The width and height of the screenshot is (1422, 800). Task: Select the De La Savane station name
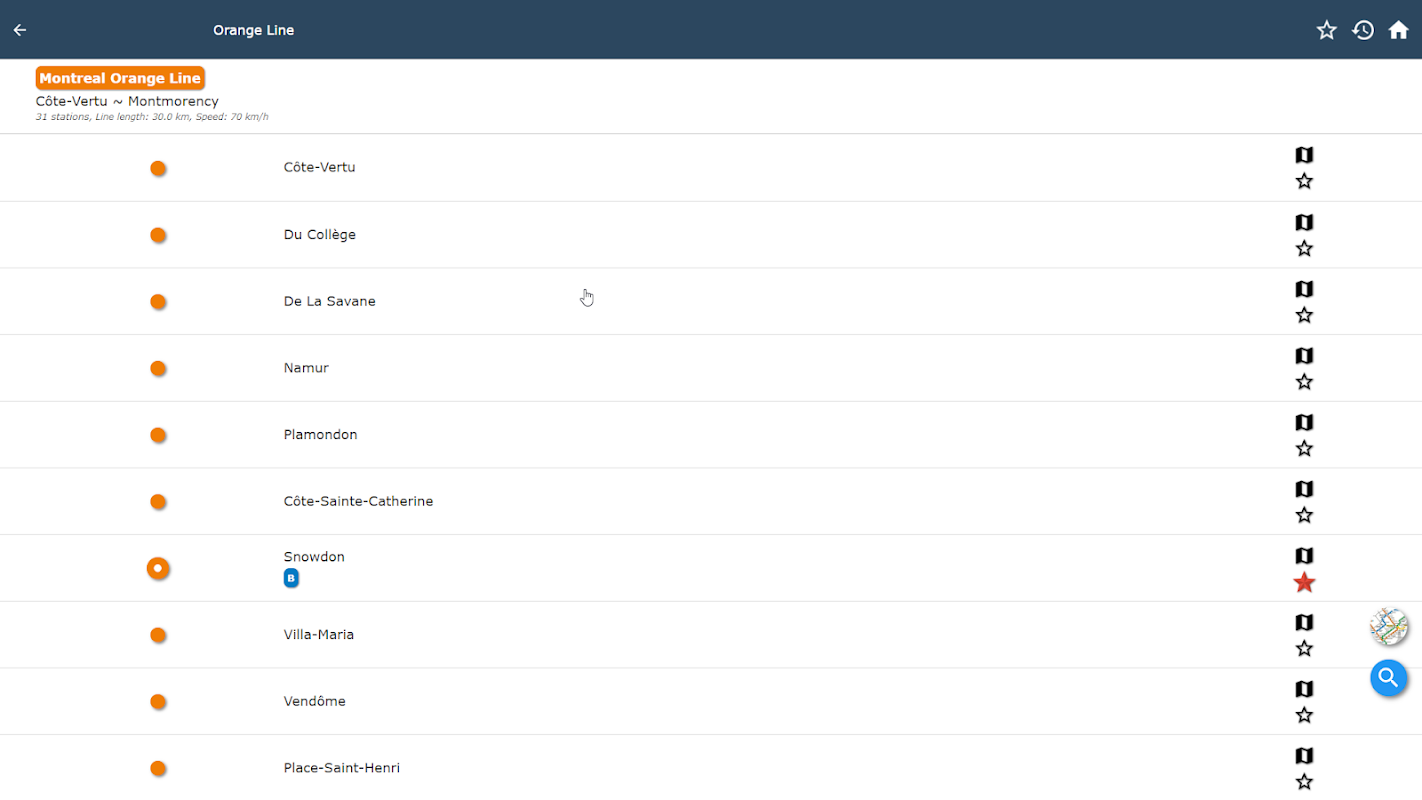coord(329,301)
